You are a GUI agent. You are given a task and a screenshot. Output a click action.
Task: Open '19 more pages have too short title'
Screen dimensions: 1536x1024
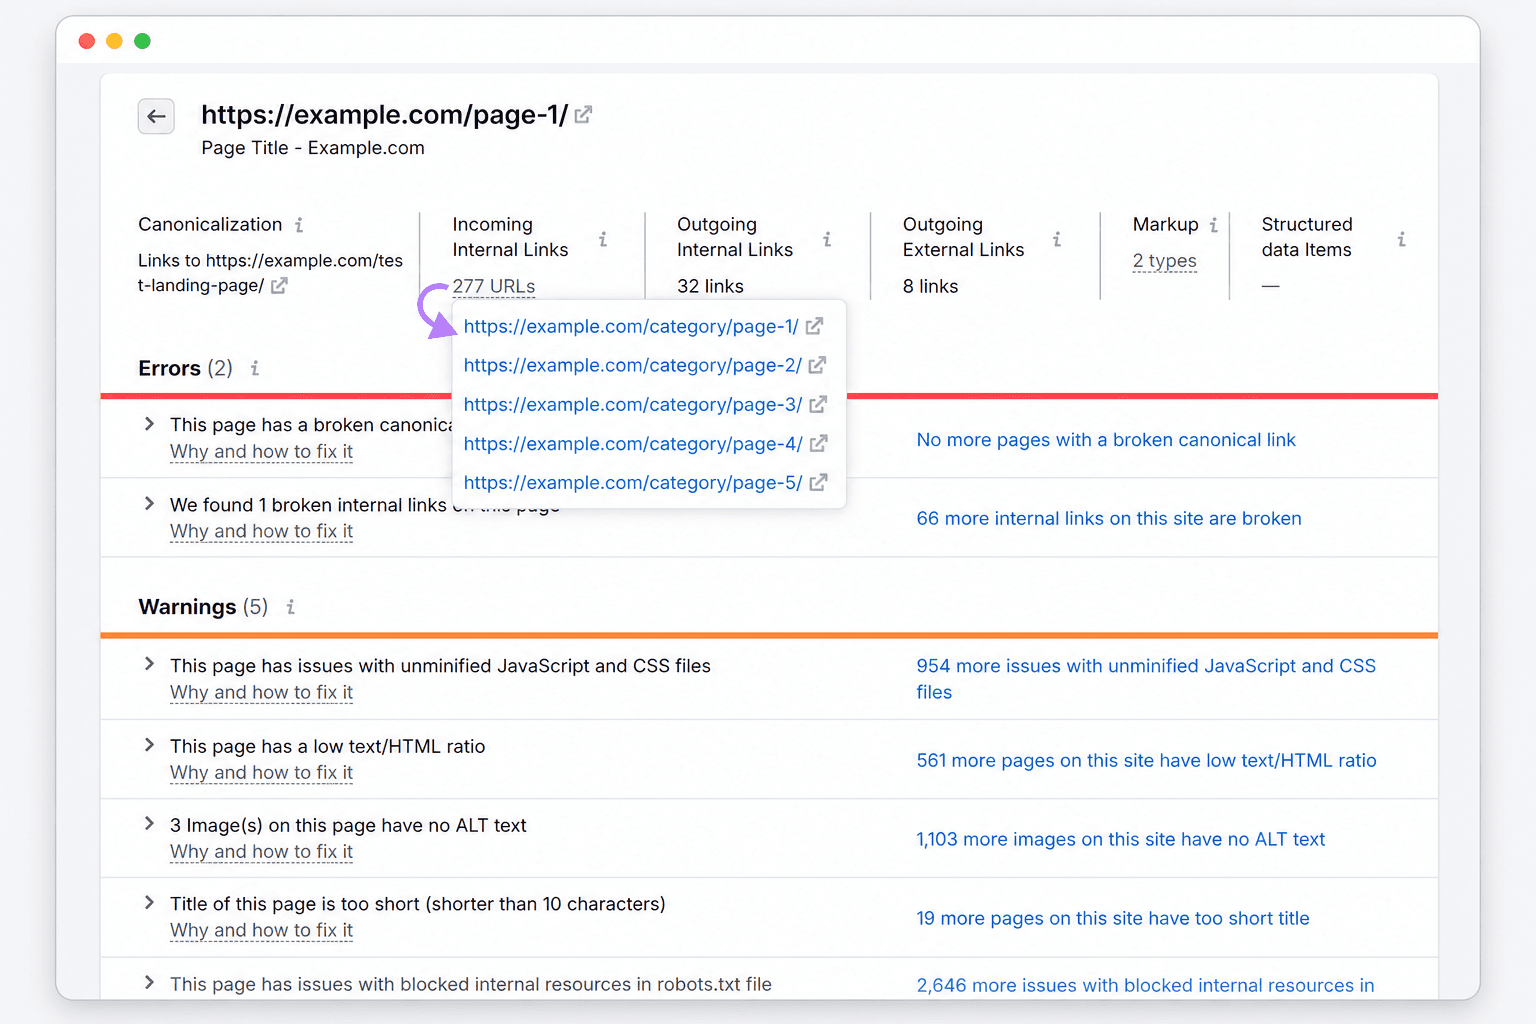coord(1113,918)
